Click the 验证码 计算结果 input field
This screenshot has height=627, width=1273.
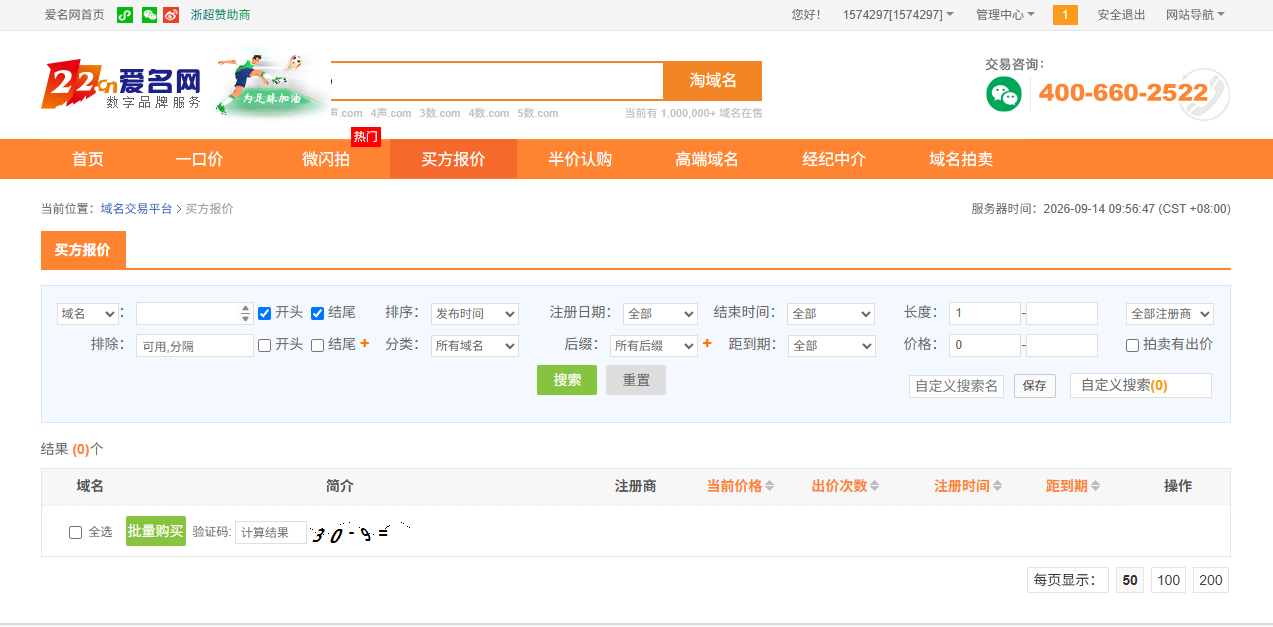click(271, 532)
